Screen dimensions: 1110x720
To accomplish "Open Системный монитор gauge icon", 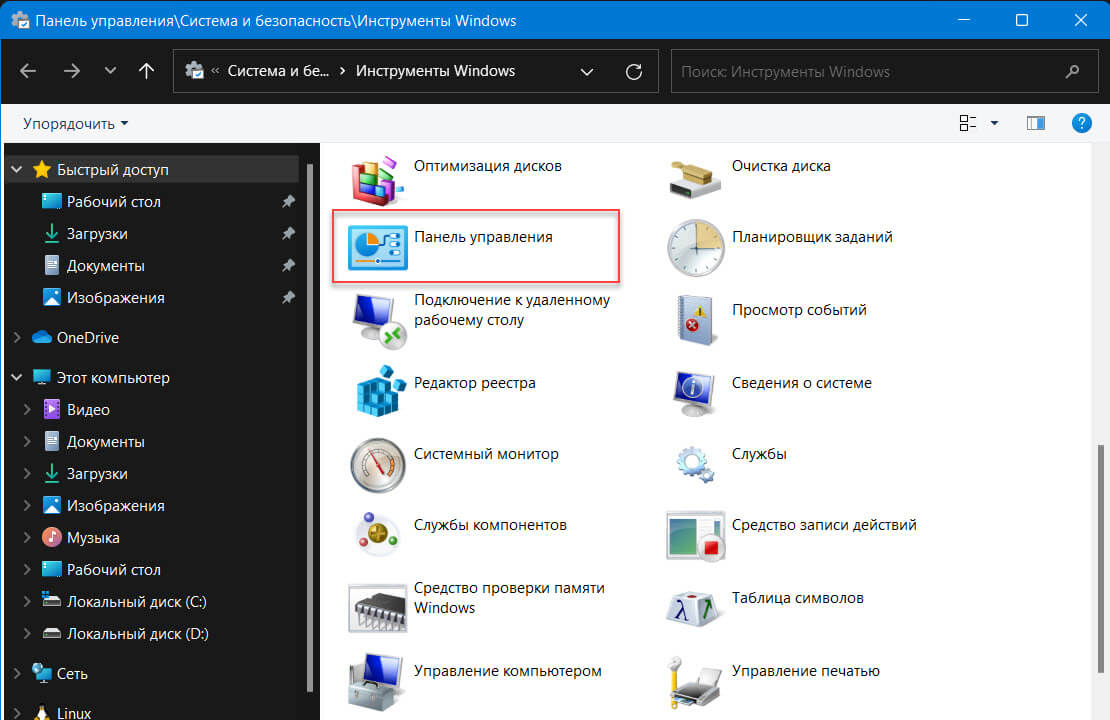I will (377, 465).
